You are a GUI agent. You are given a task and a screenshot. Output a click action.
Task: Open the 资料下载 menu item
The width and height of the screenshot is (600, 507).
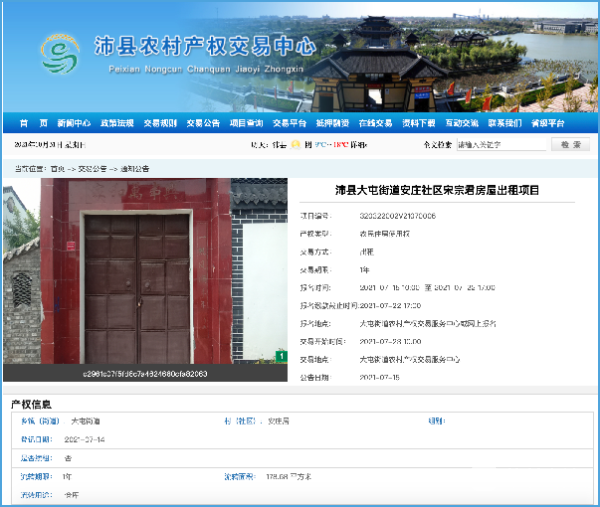tap(419, 123)
